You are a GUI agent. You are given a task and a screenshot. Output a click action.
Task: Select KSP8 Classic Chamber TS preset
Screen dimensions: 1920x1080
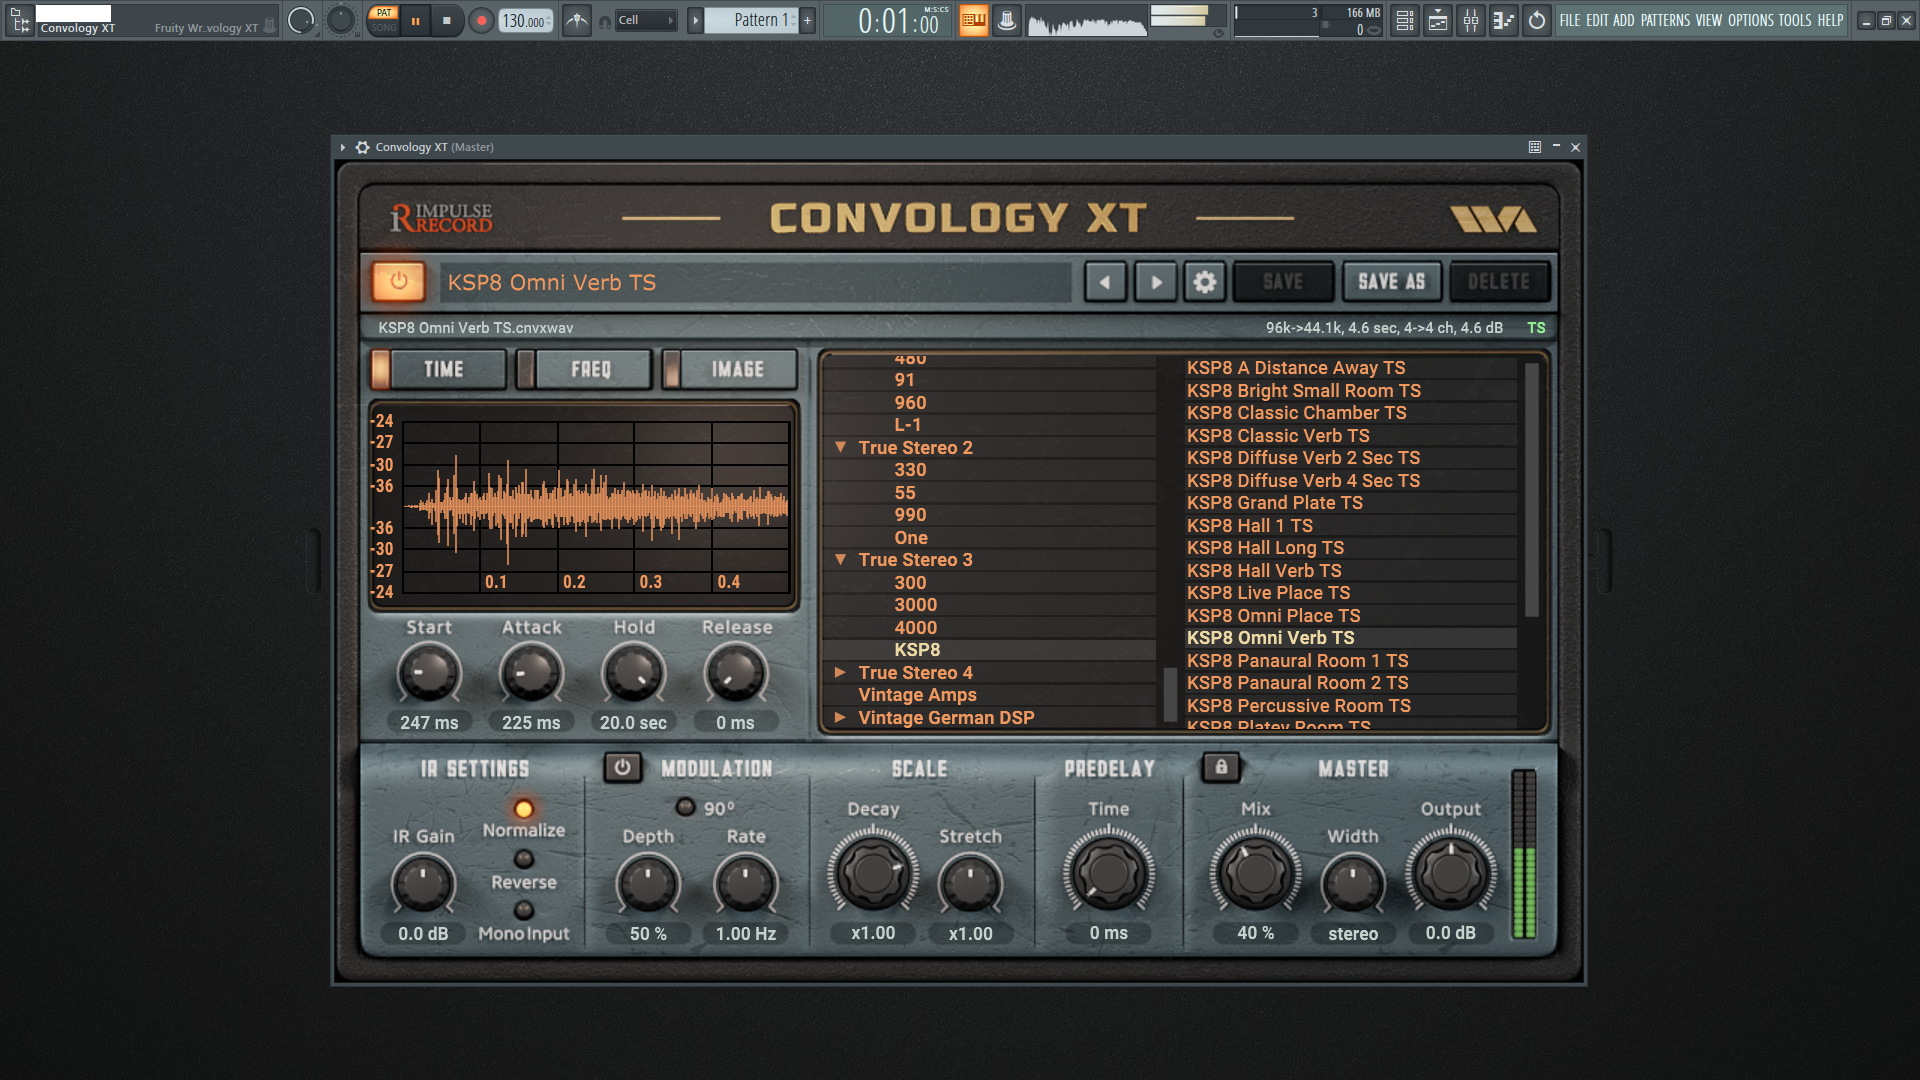point(1350,413)
